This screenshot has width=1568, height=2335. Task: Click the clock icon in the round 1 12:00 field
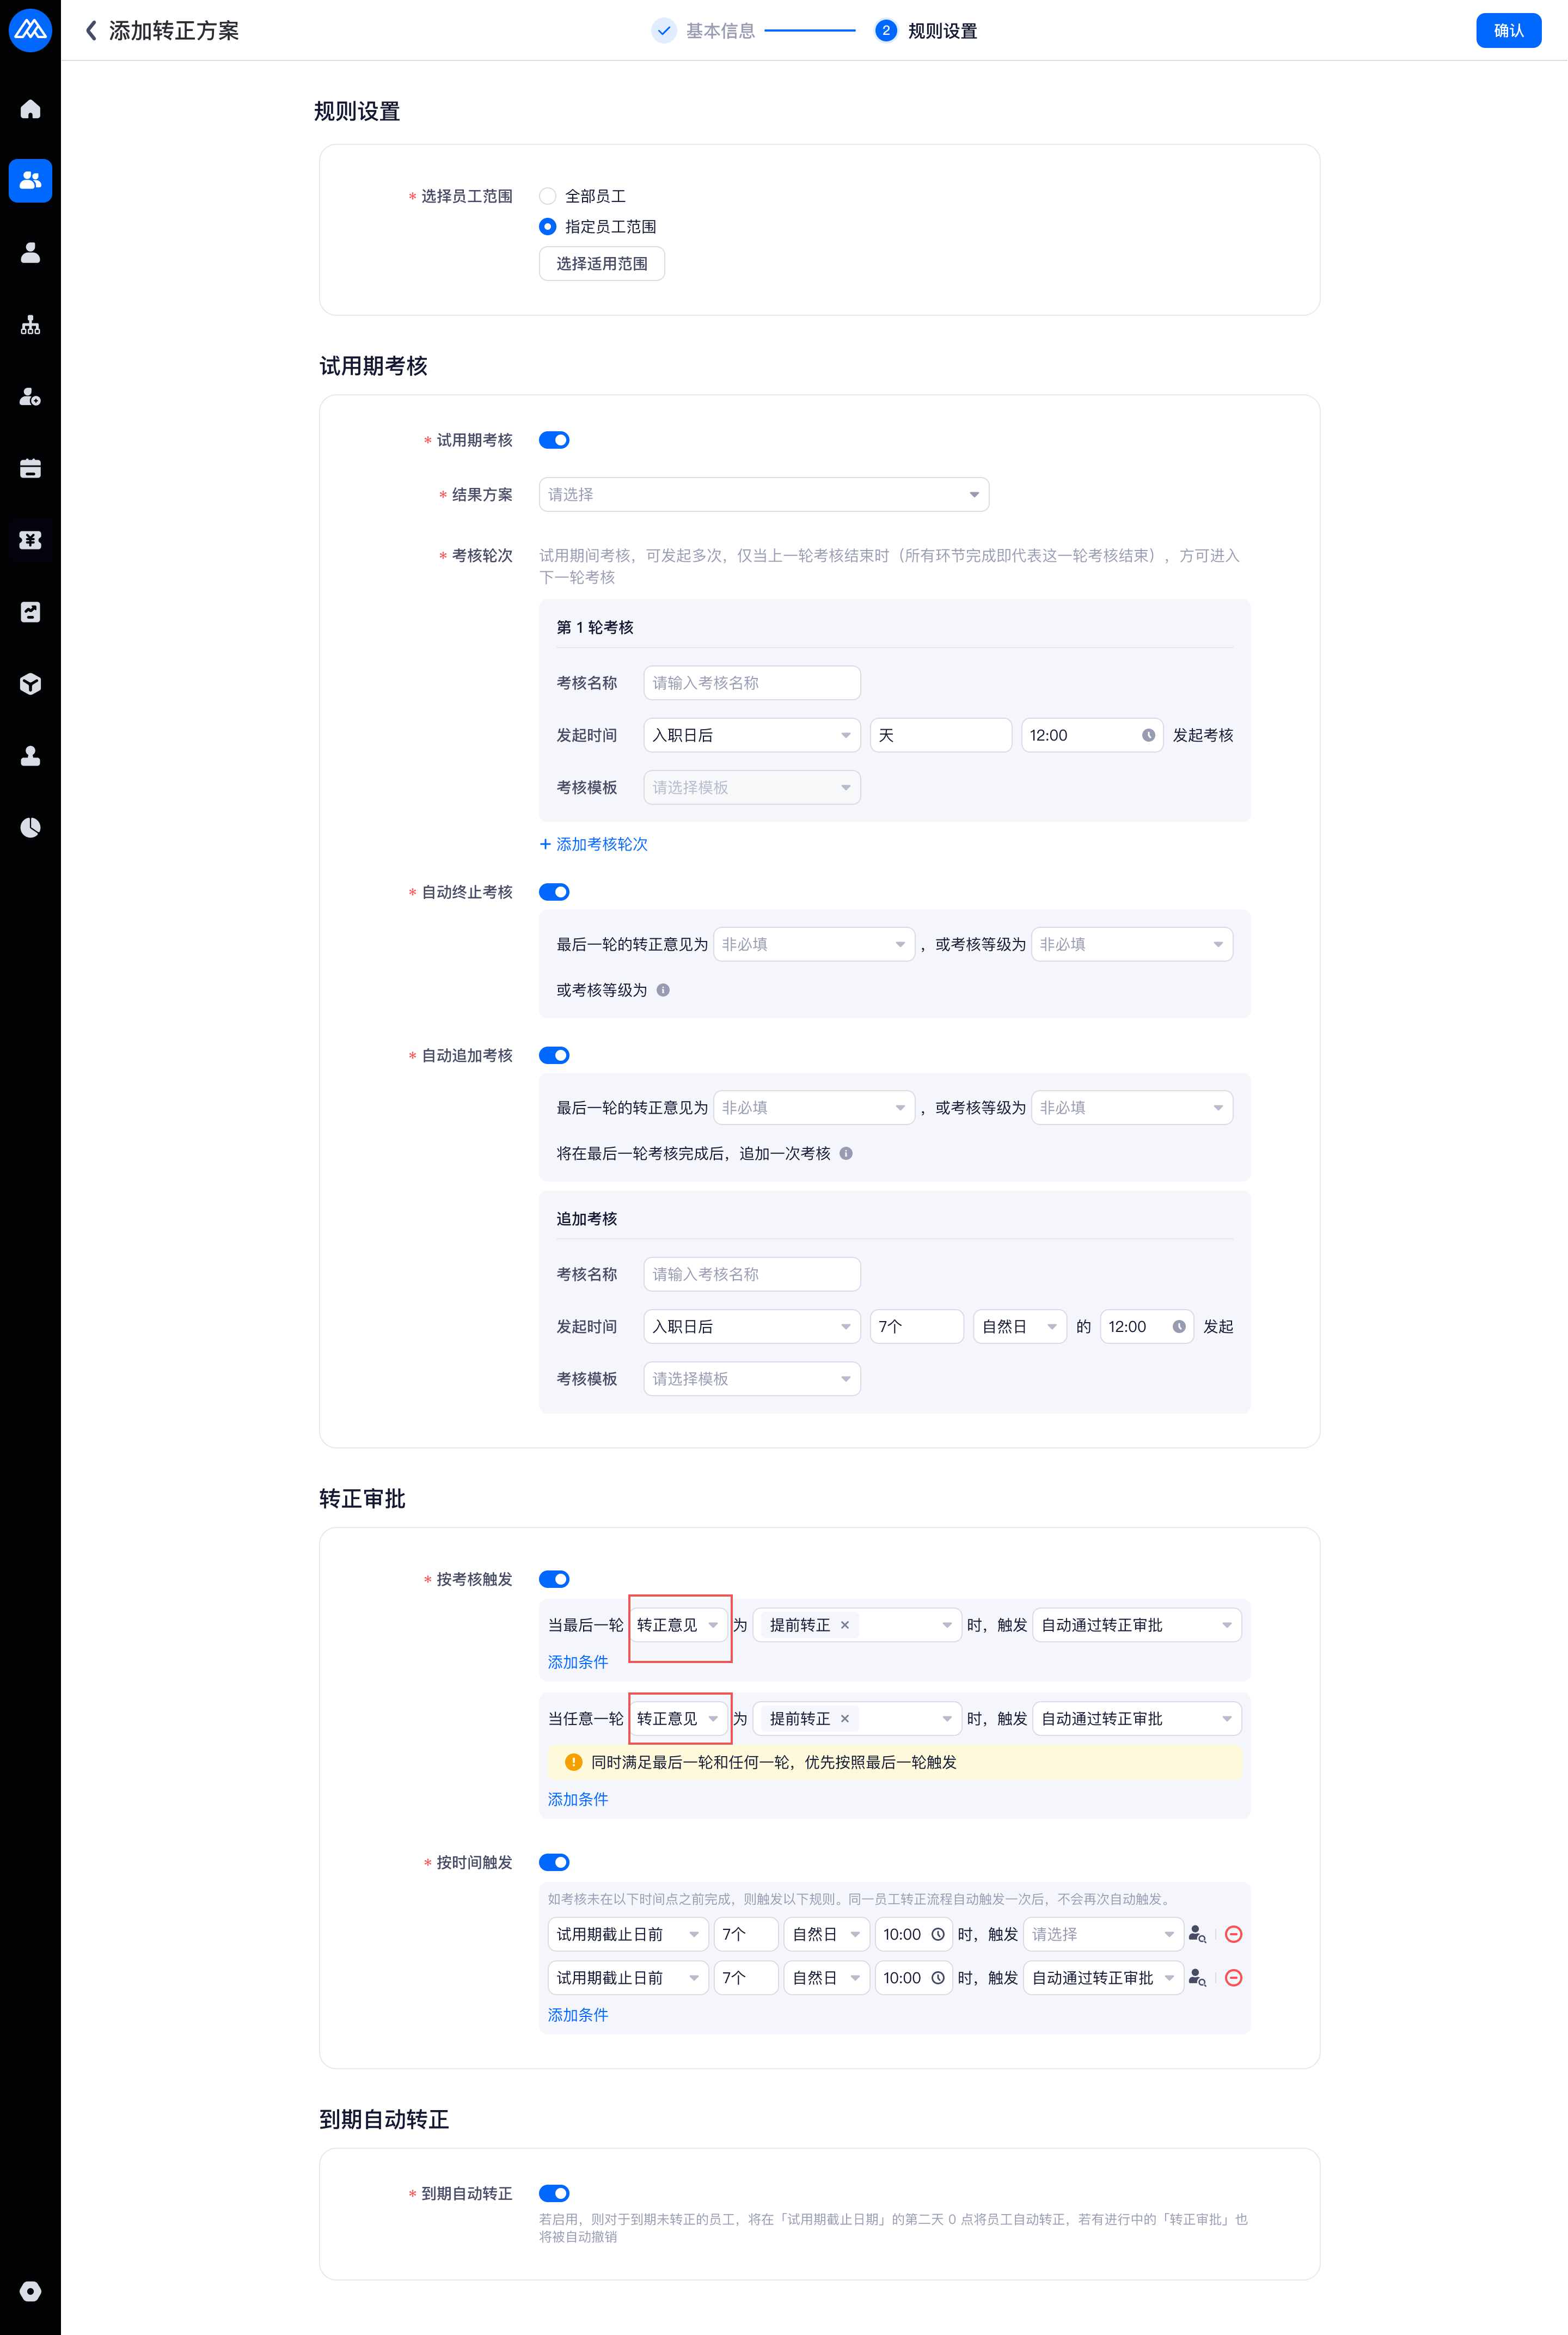click(1148, 735)
